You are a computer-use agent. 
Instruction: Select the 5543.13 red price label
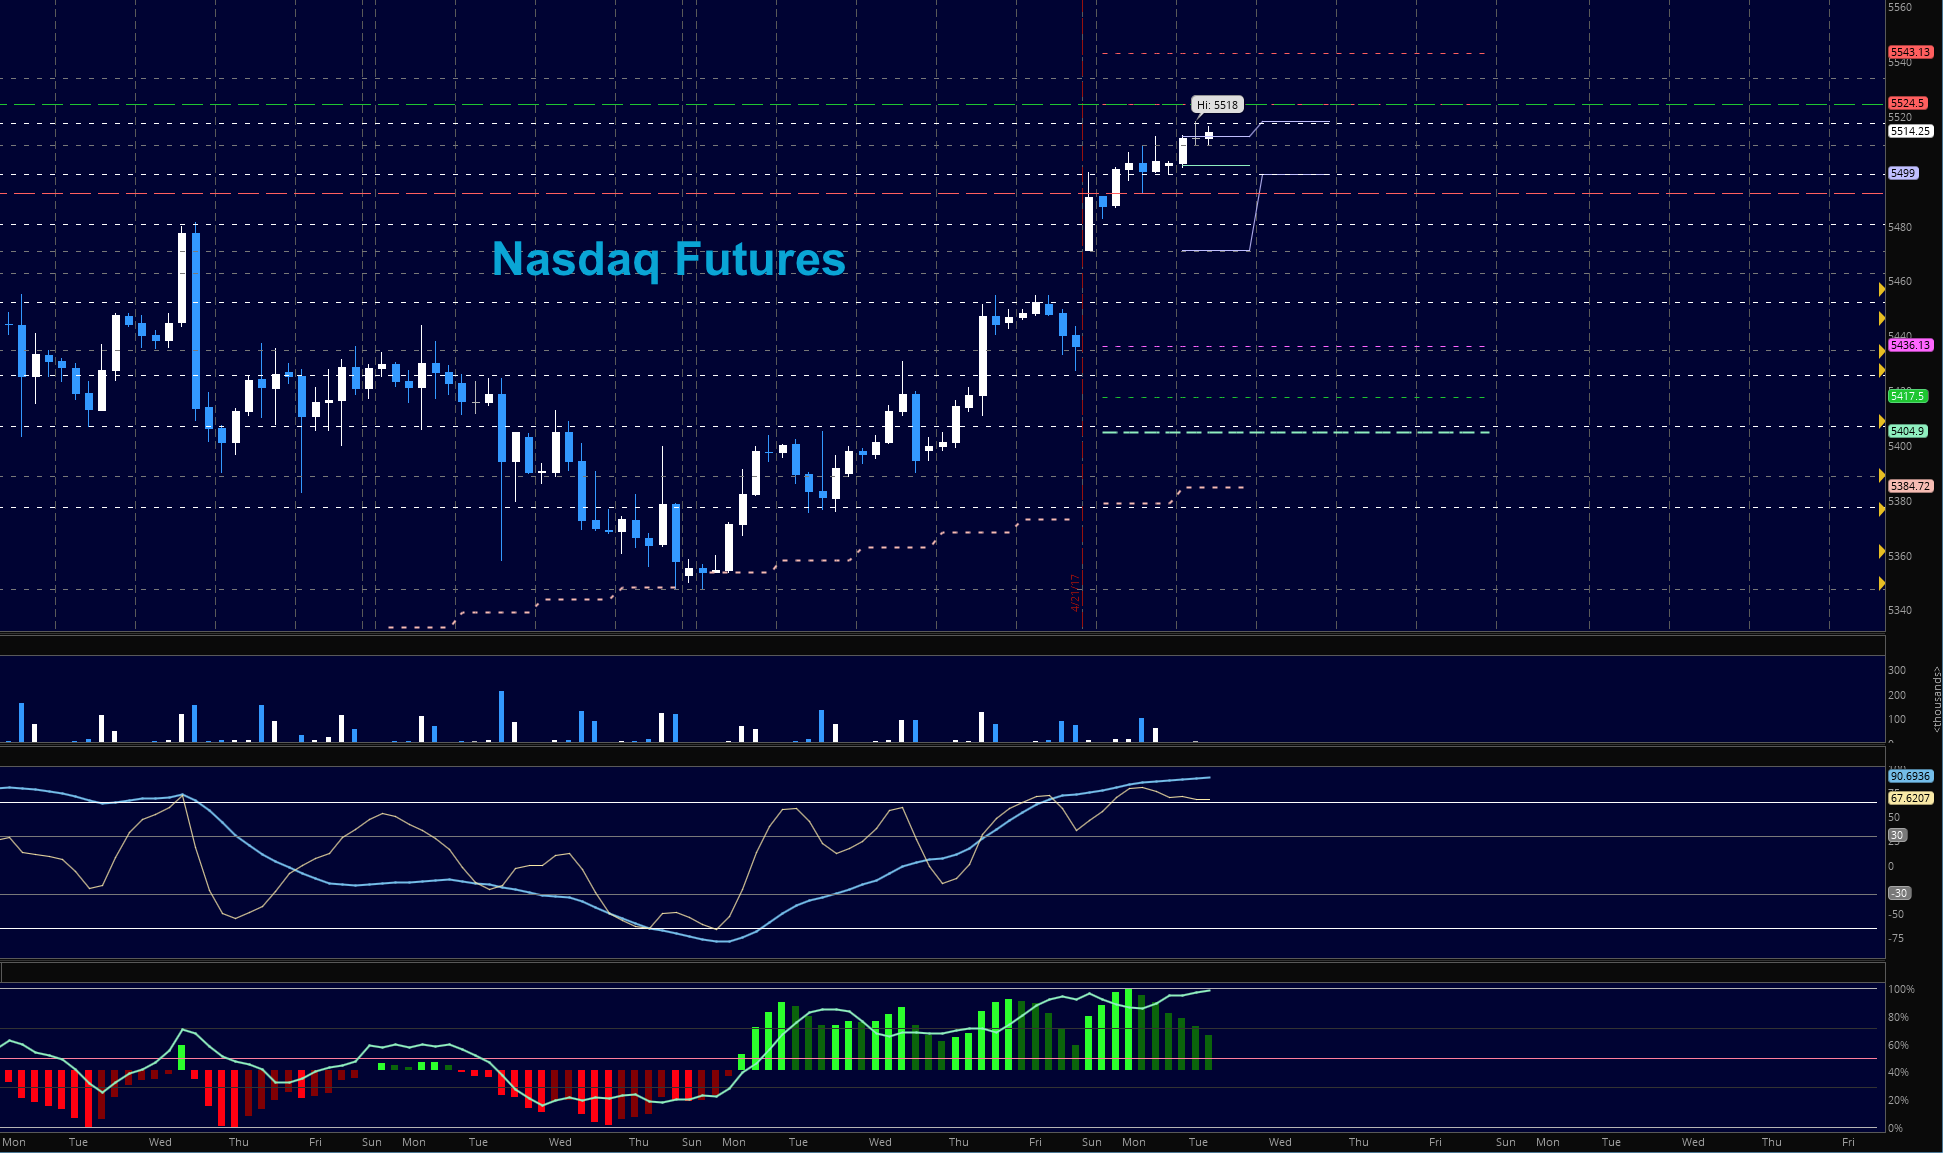click(x=1909, y=52)
